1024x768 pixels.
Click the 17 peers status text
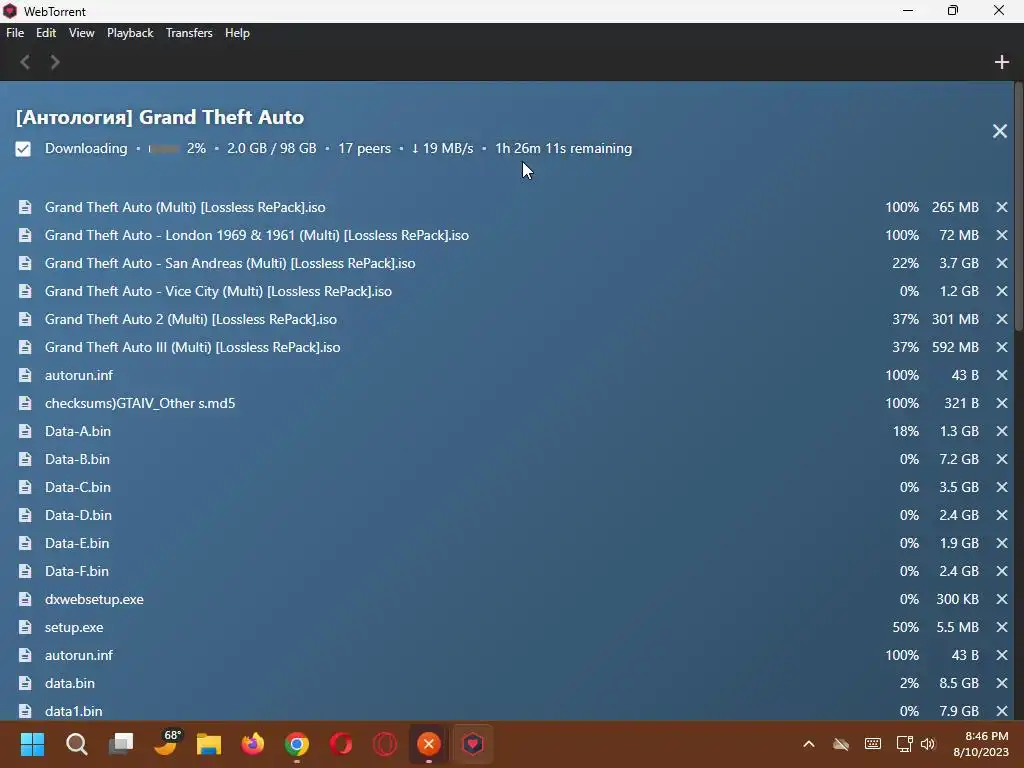pyautogui.click(x=364, y=149)
